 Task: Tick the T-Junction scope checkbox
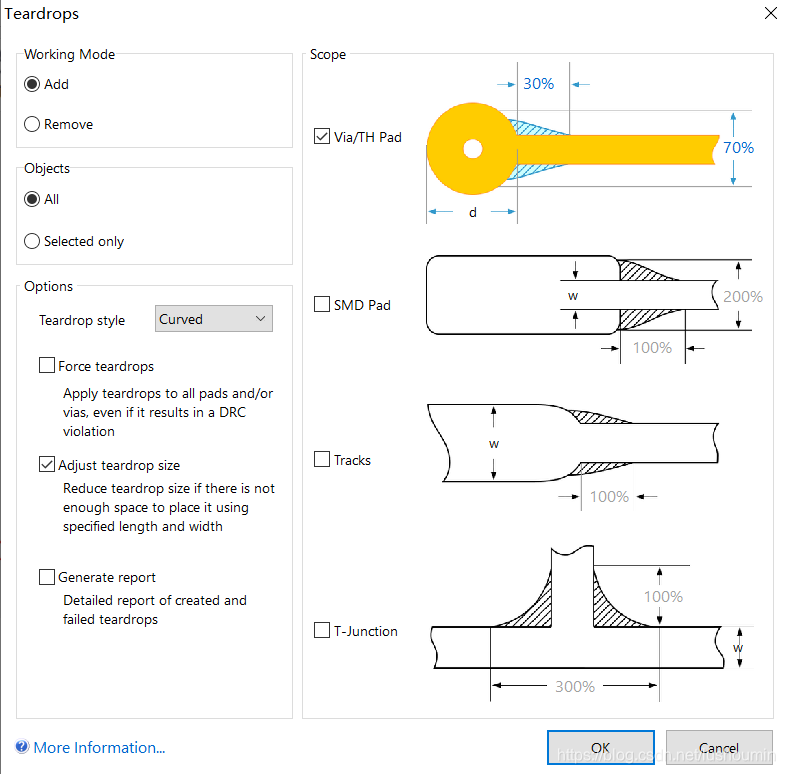322,631
